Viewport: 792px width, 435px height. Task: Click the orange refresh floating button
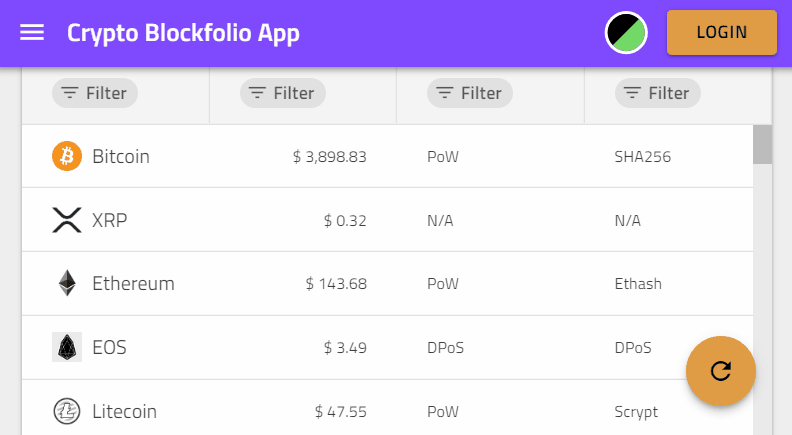(x=721, y=371)
